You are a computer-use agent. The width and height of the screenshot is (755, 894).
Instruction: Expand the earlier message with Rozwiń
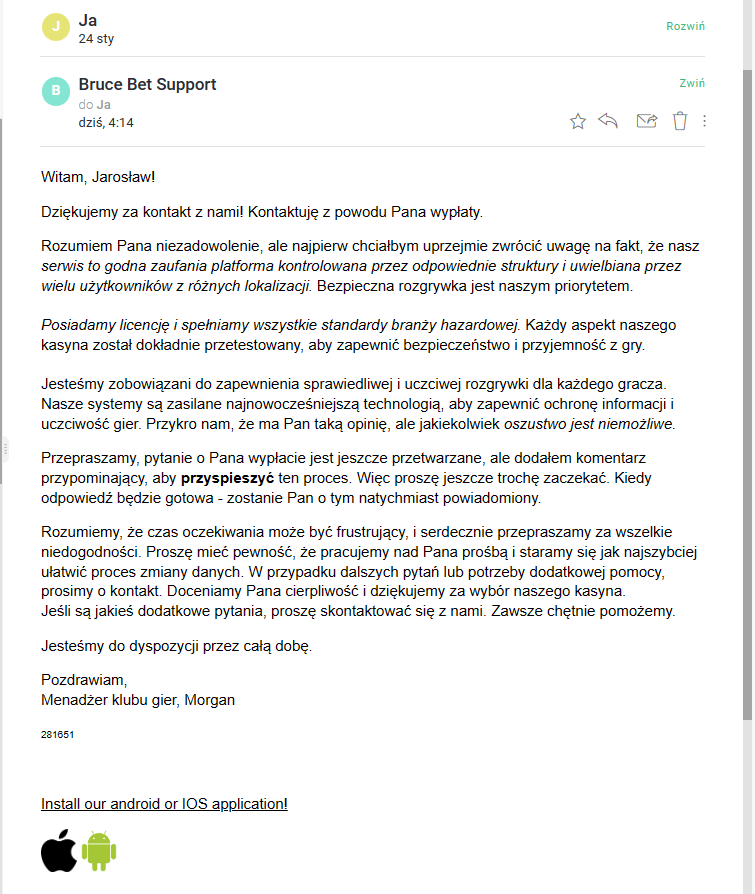685,26
